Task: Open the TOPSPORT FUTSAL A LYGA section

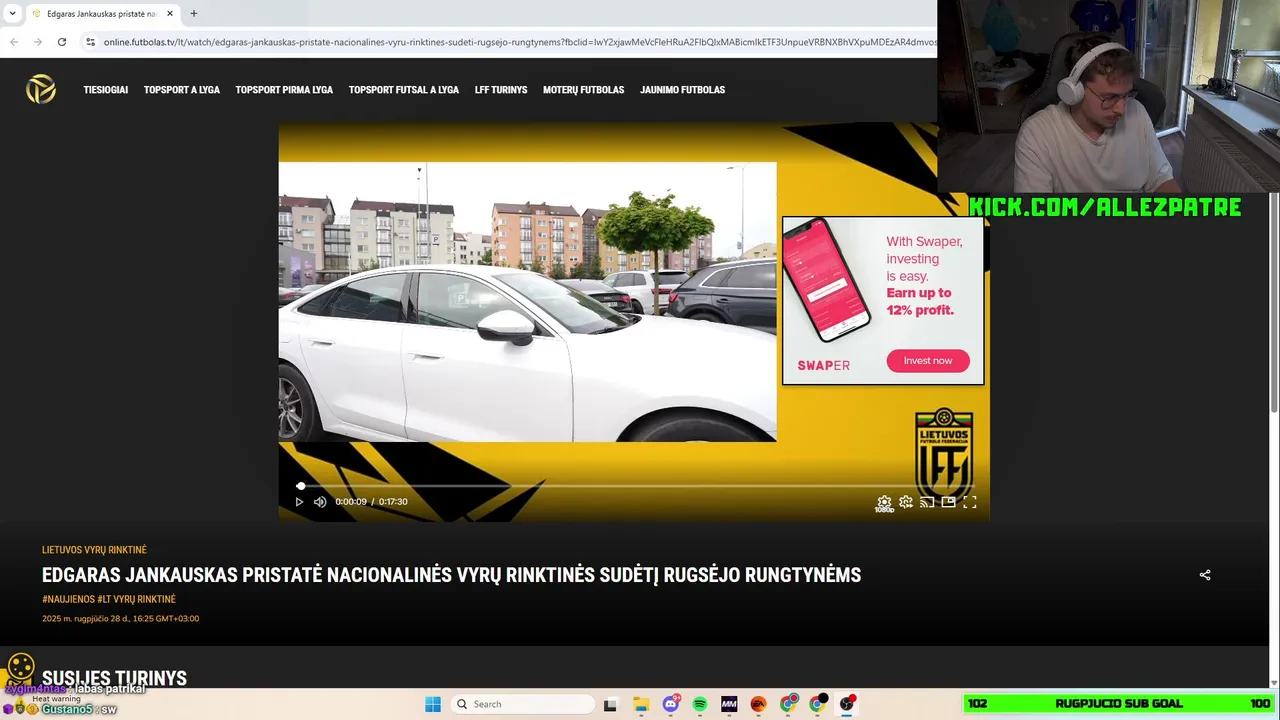Action: (x=404, y=90)
